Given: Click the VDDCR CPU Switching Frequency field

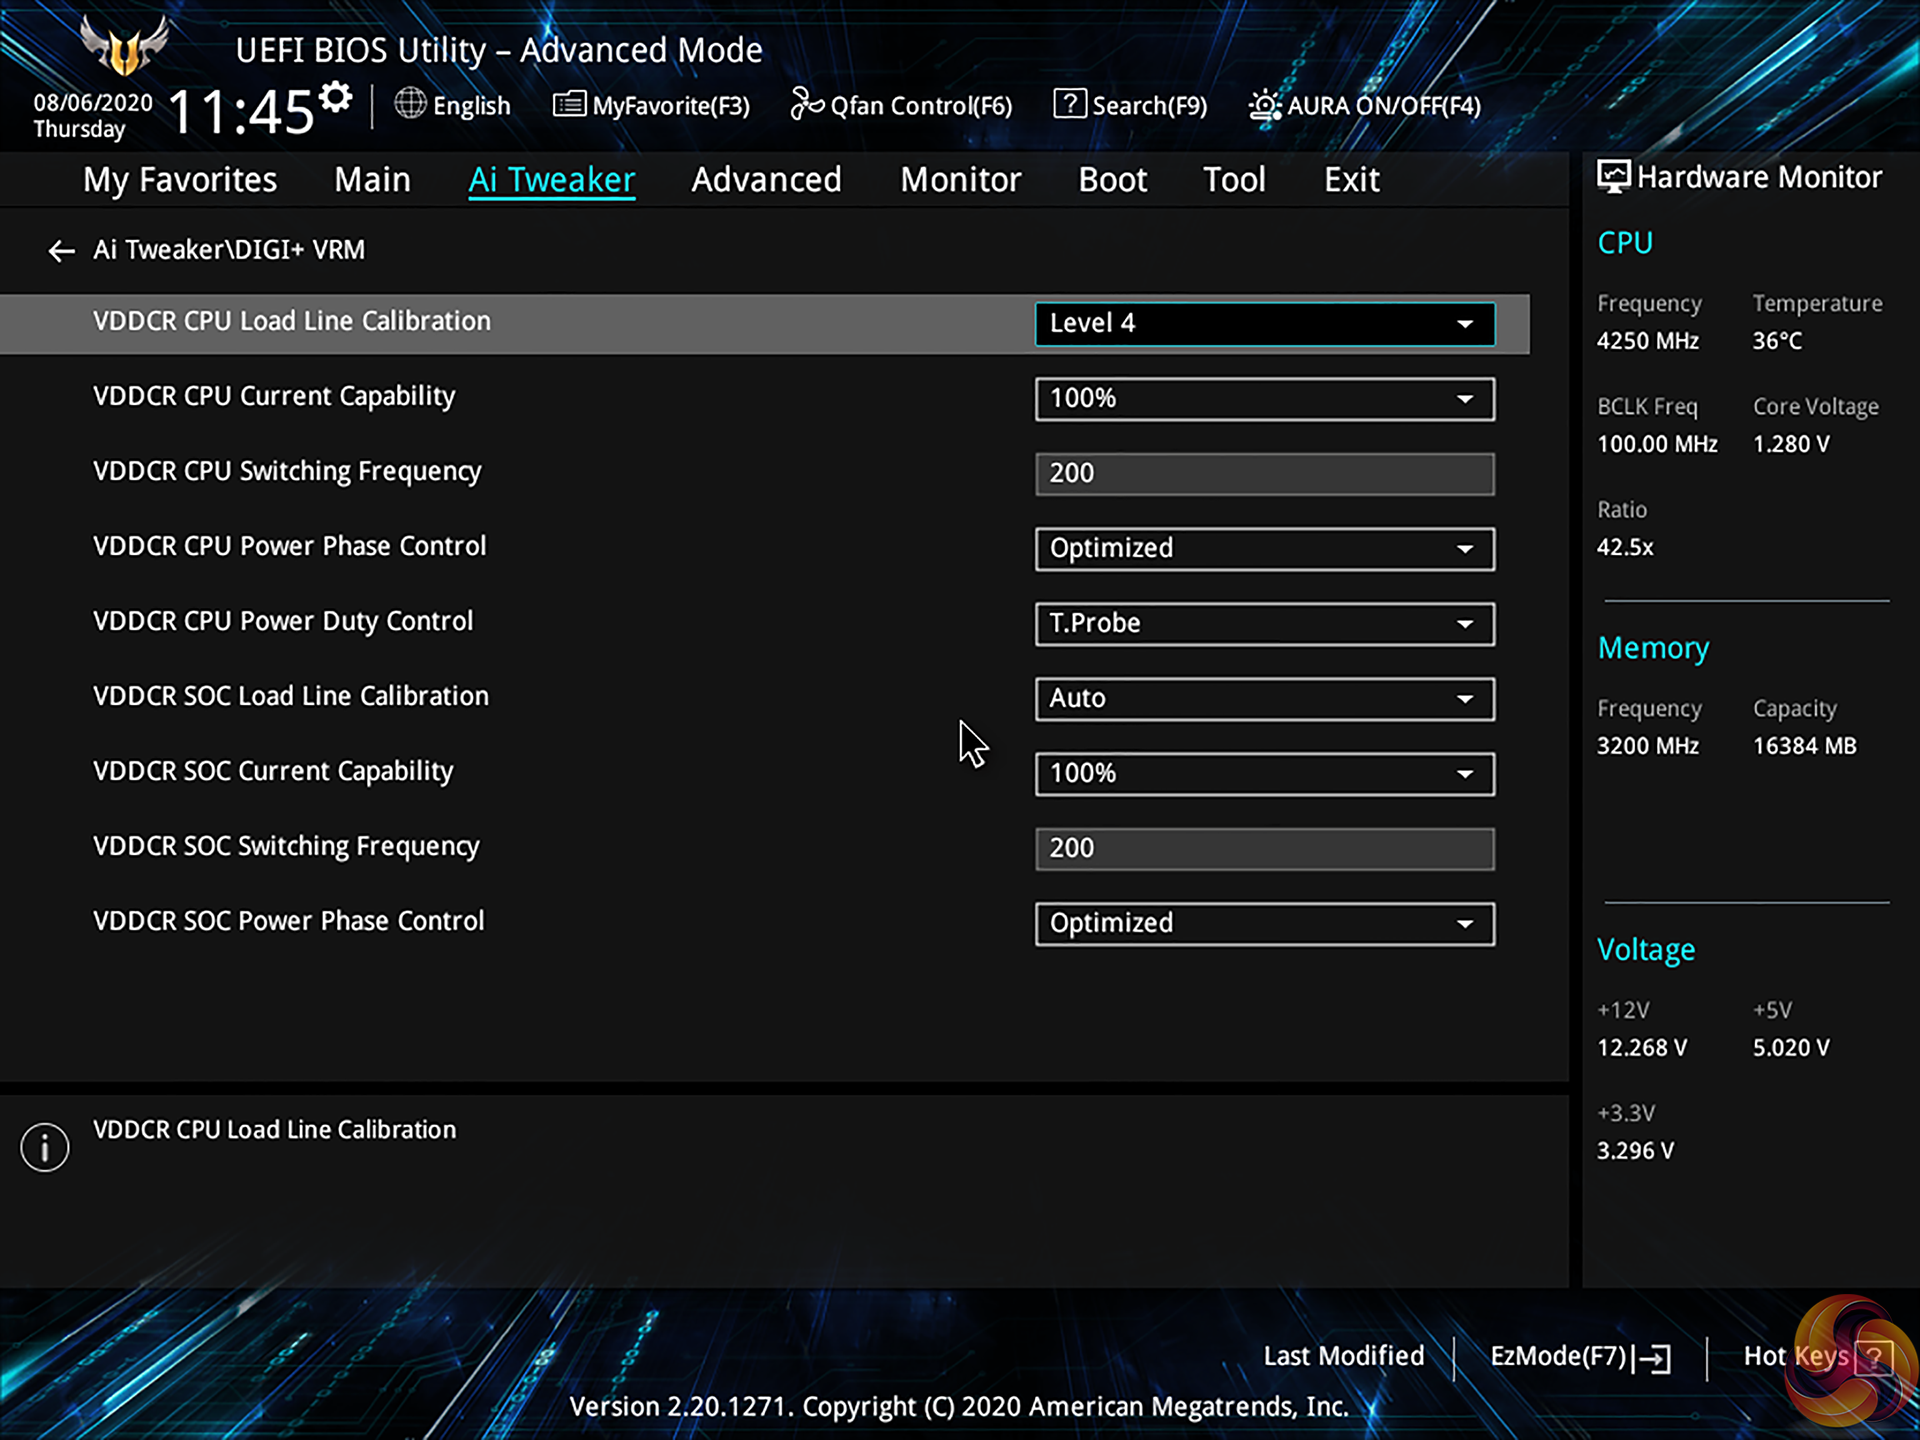Looking at the screenshot, I should point(1264,474).
